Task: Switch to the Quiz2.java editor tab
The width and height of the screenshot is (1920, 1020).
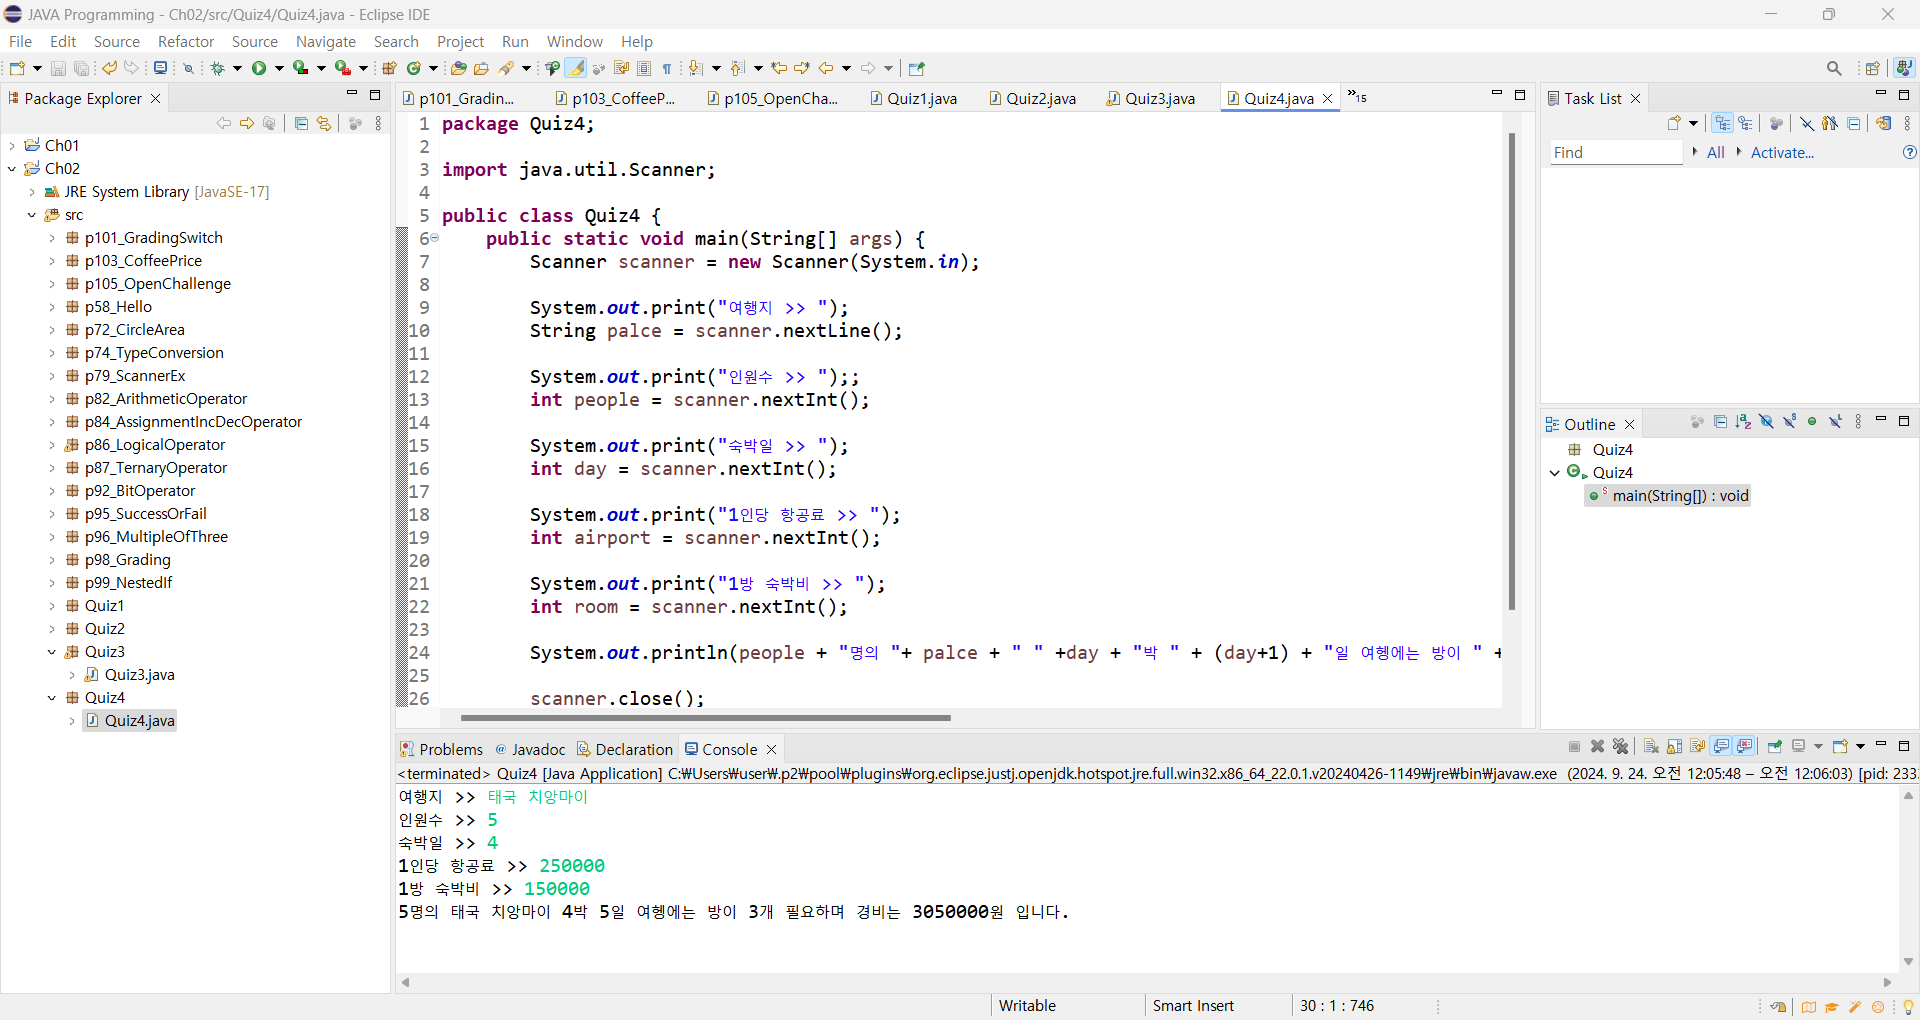Action: click(1033, 98)
